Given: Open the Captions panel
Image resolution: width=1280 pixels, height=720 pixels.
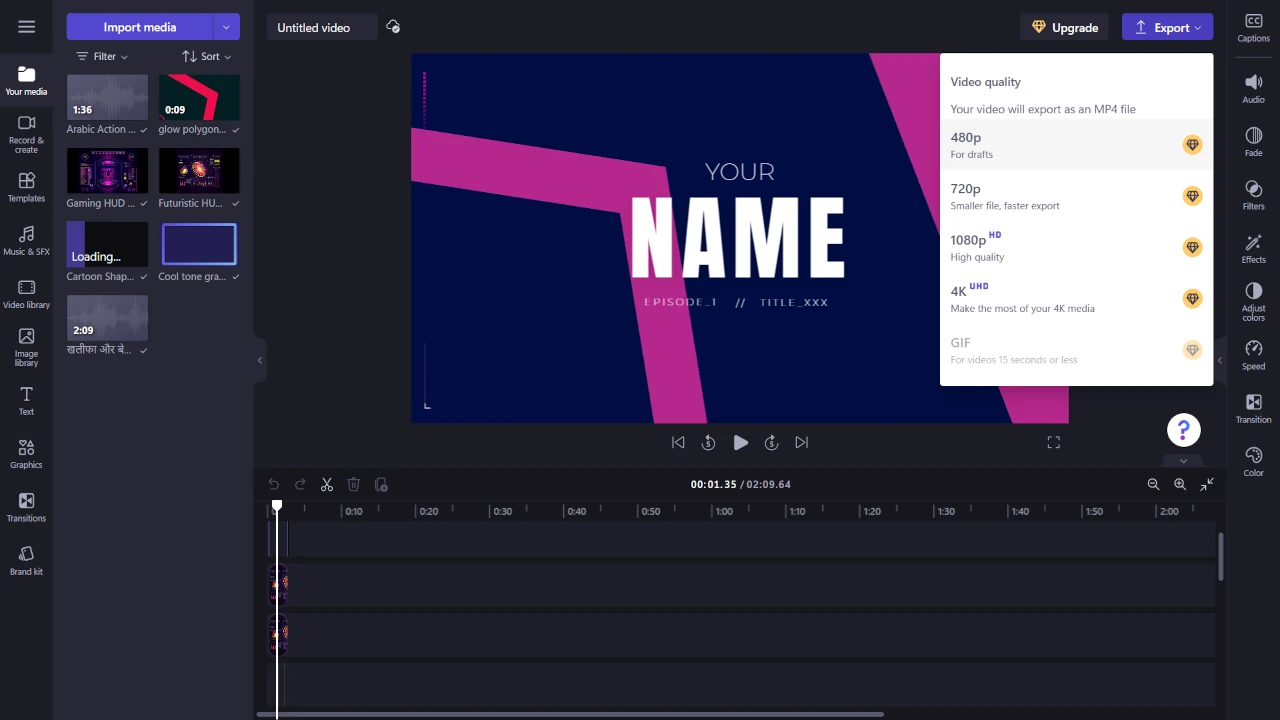Looking at the screenshot, I should point(1253,28).
